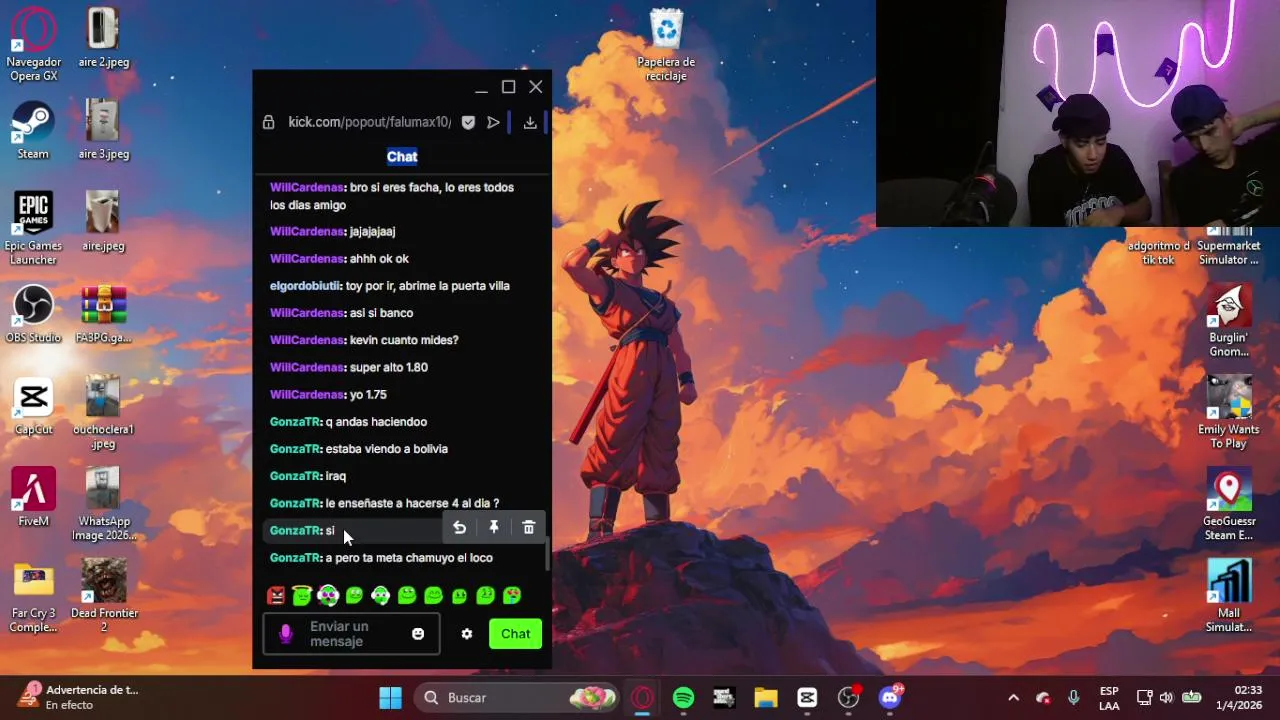The width and height of the screenshot is (1280, 720).
Task: Click the taskbar microphone tray icon
Action: coord(1073,698)
